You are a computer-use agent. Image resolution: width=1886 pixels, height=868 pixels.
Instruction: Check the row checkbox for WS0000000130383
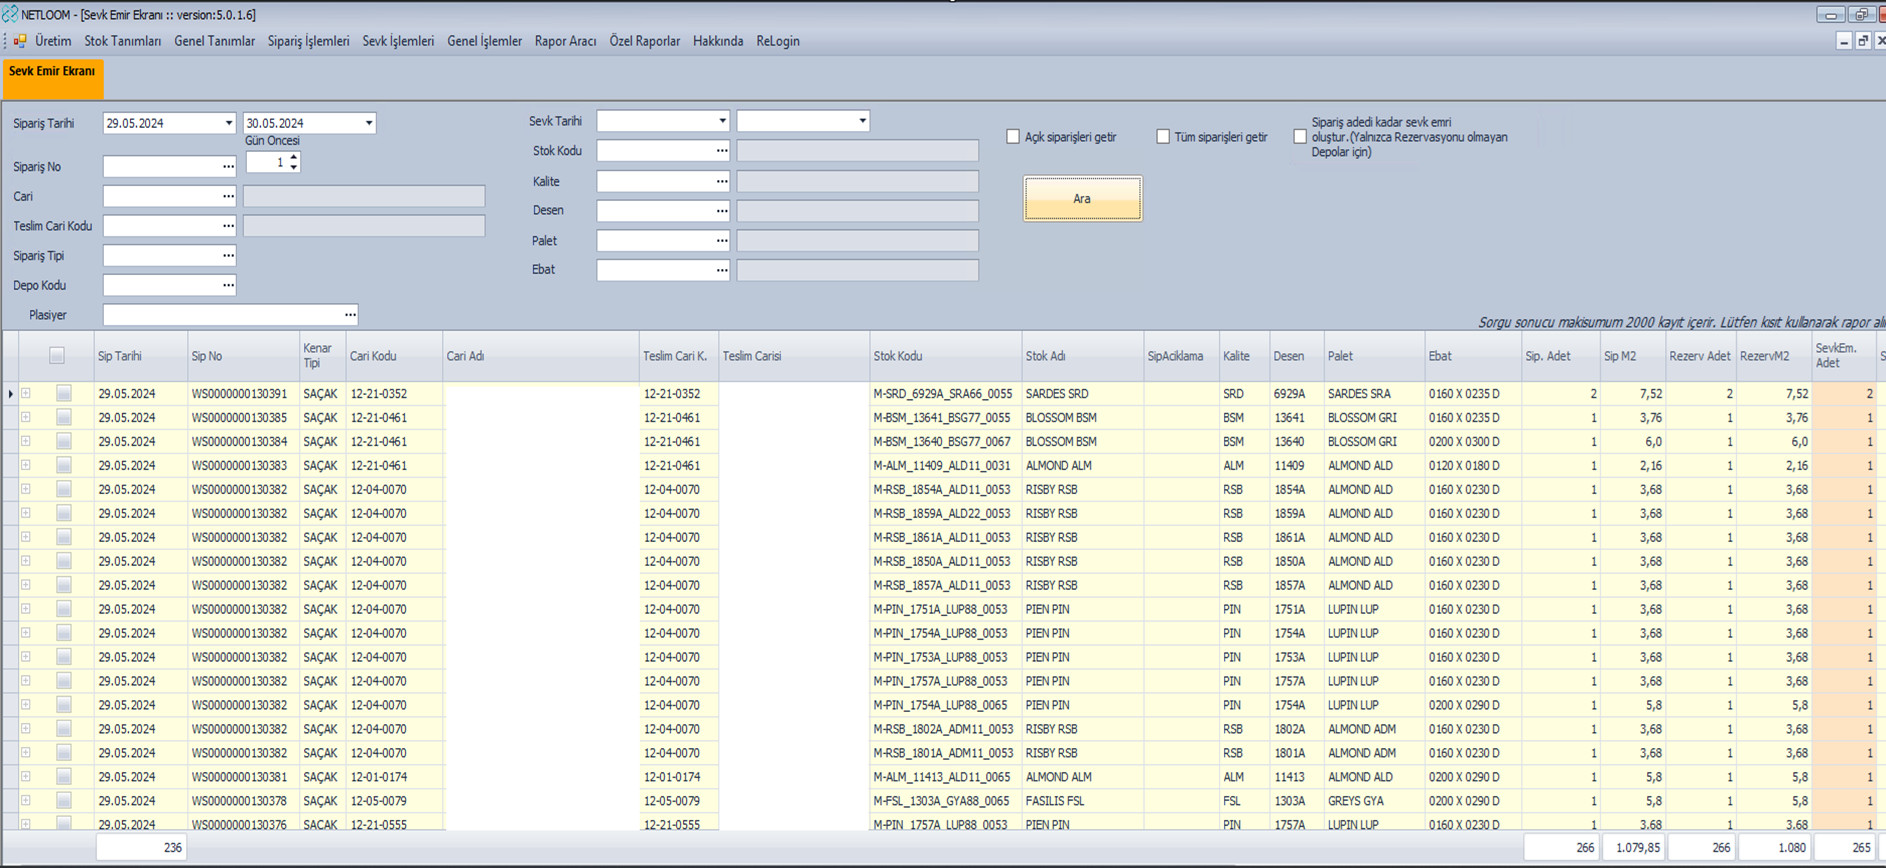click(64, 466)
